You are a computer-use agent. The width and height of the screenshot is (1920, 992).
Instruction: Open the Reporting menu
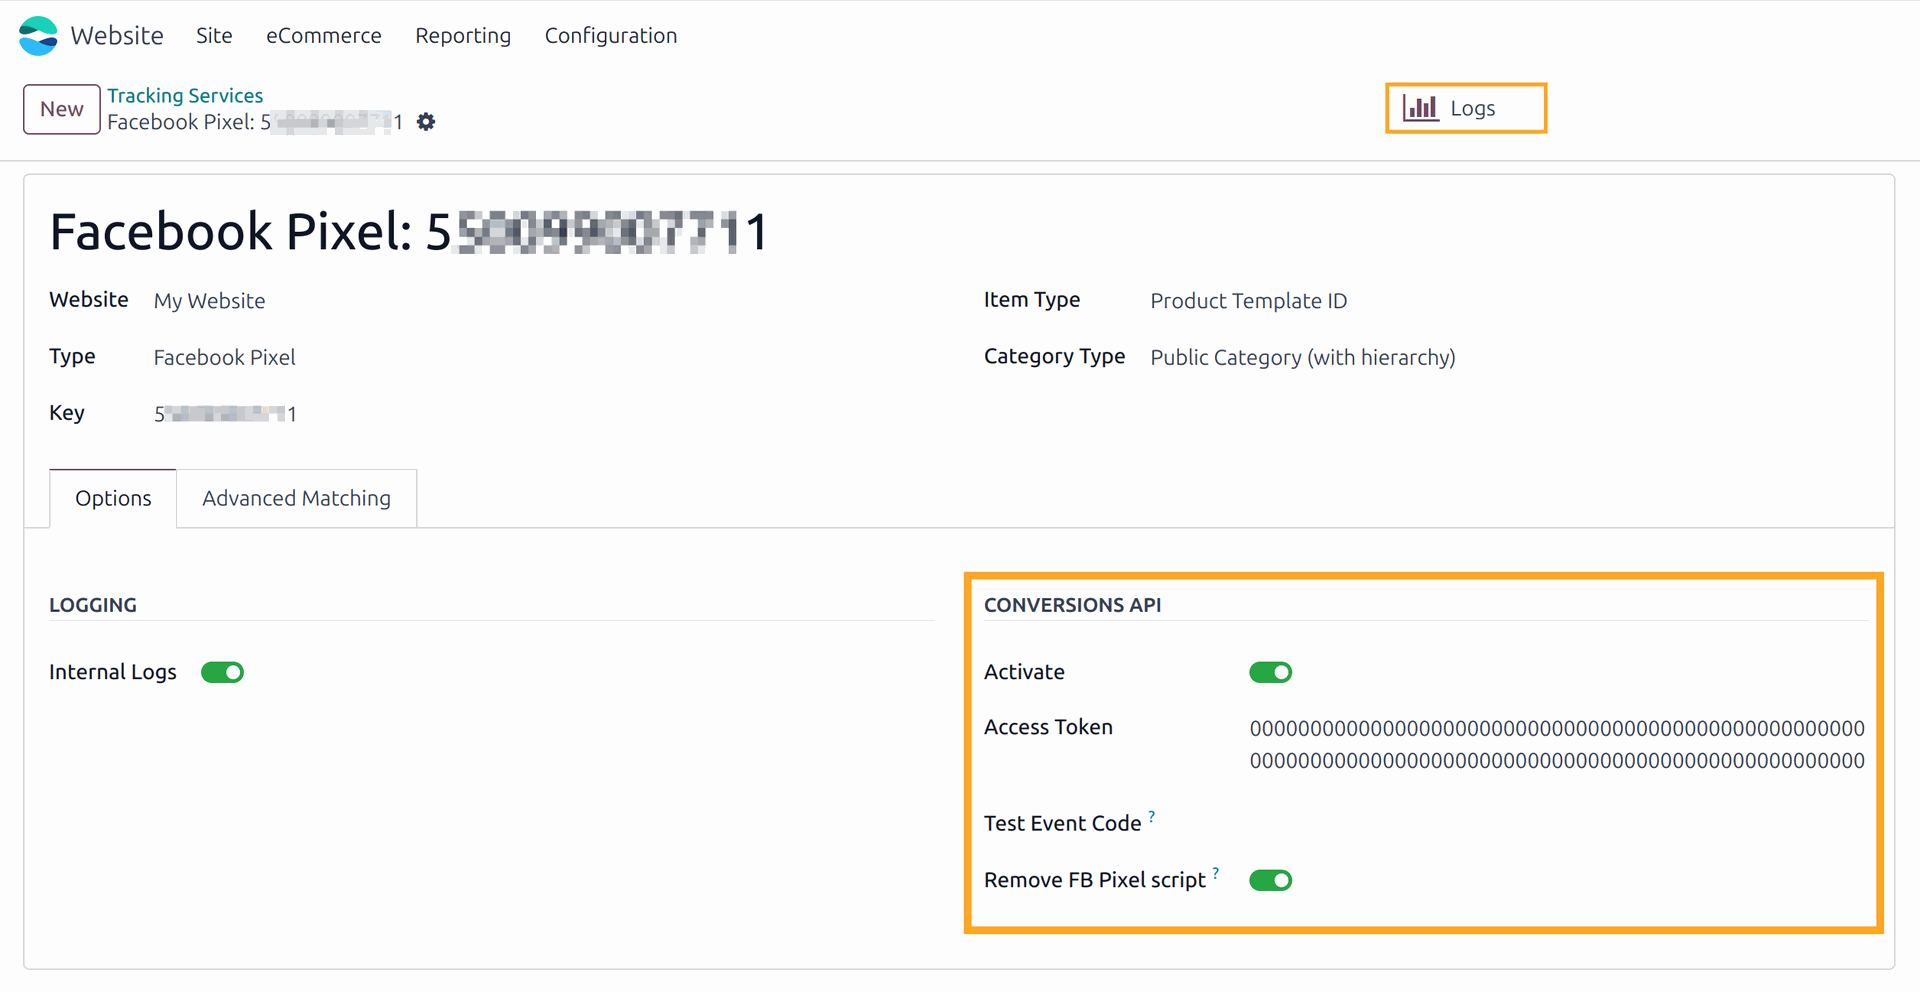click(x=463, y=36)
